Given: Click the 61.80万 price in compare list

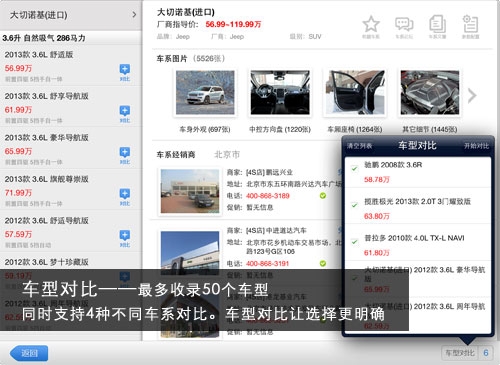Looking at the screenshot, I should point(376,253).
